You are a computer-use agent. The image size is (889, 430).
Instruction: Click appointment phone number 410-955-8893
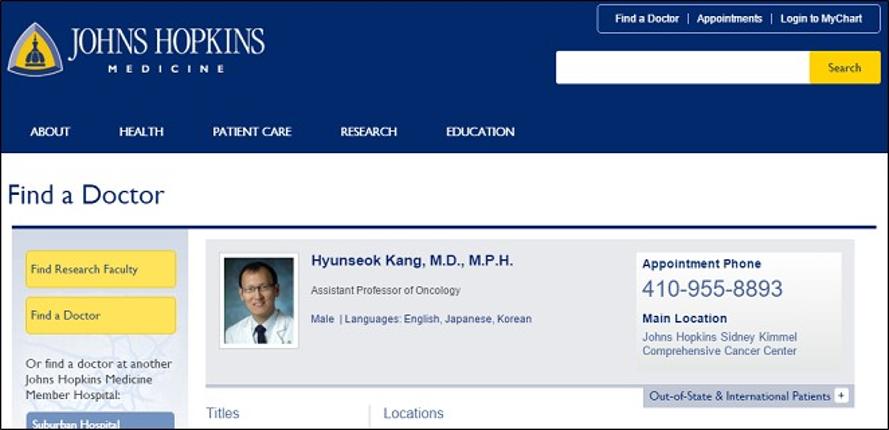tap(712, 290)
